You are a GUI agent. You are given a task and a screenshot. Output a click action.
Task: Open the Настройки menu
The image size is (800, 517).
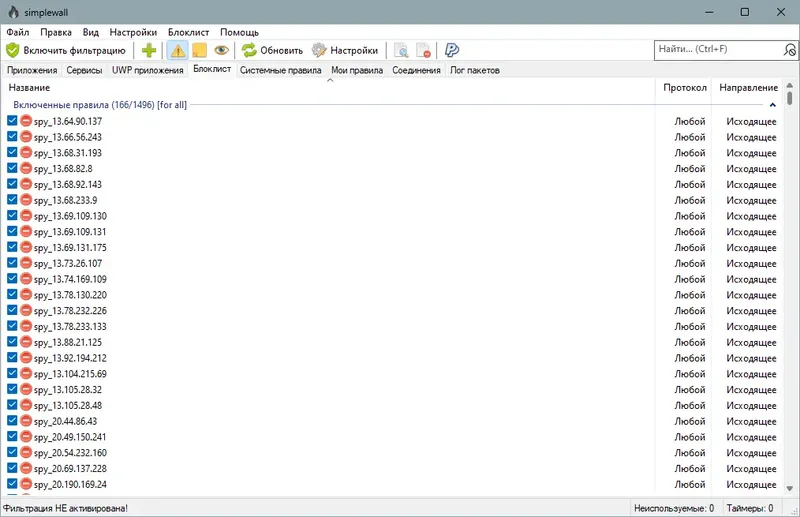pos(133,32)
